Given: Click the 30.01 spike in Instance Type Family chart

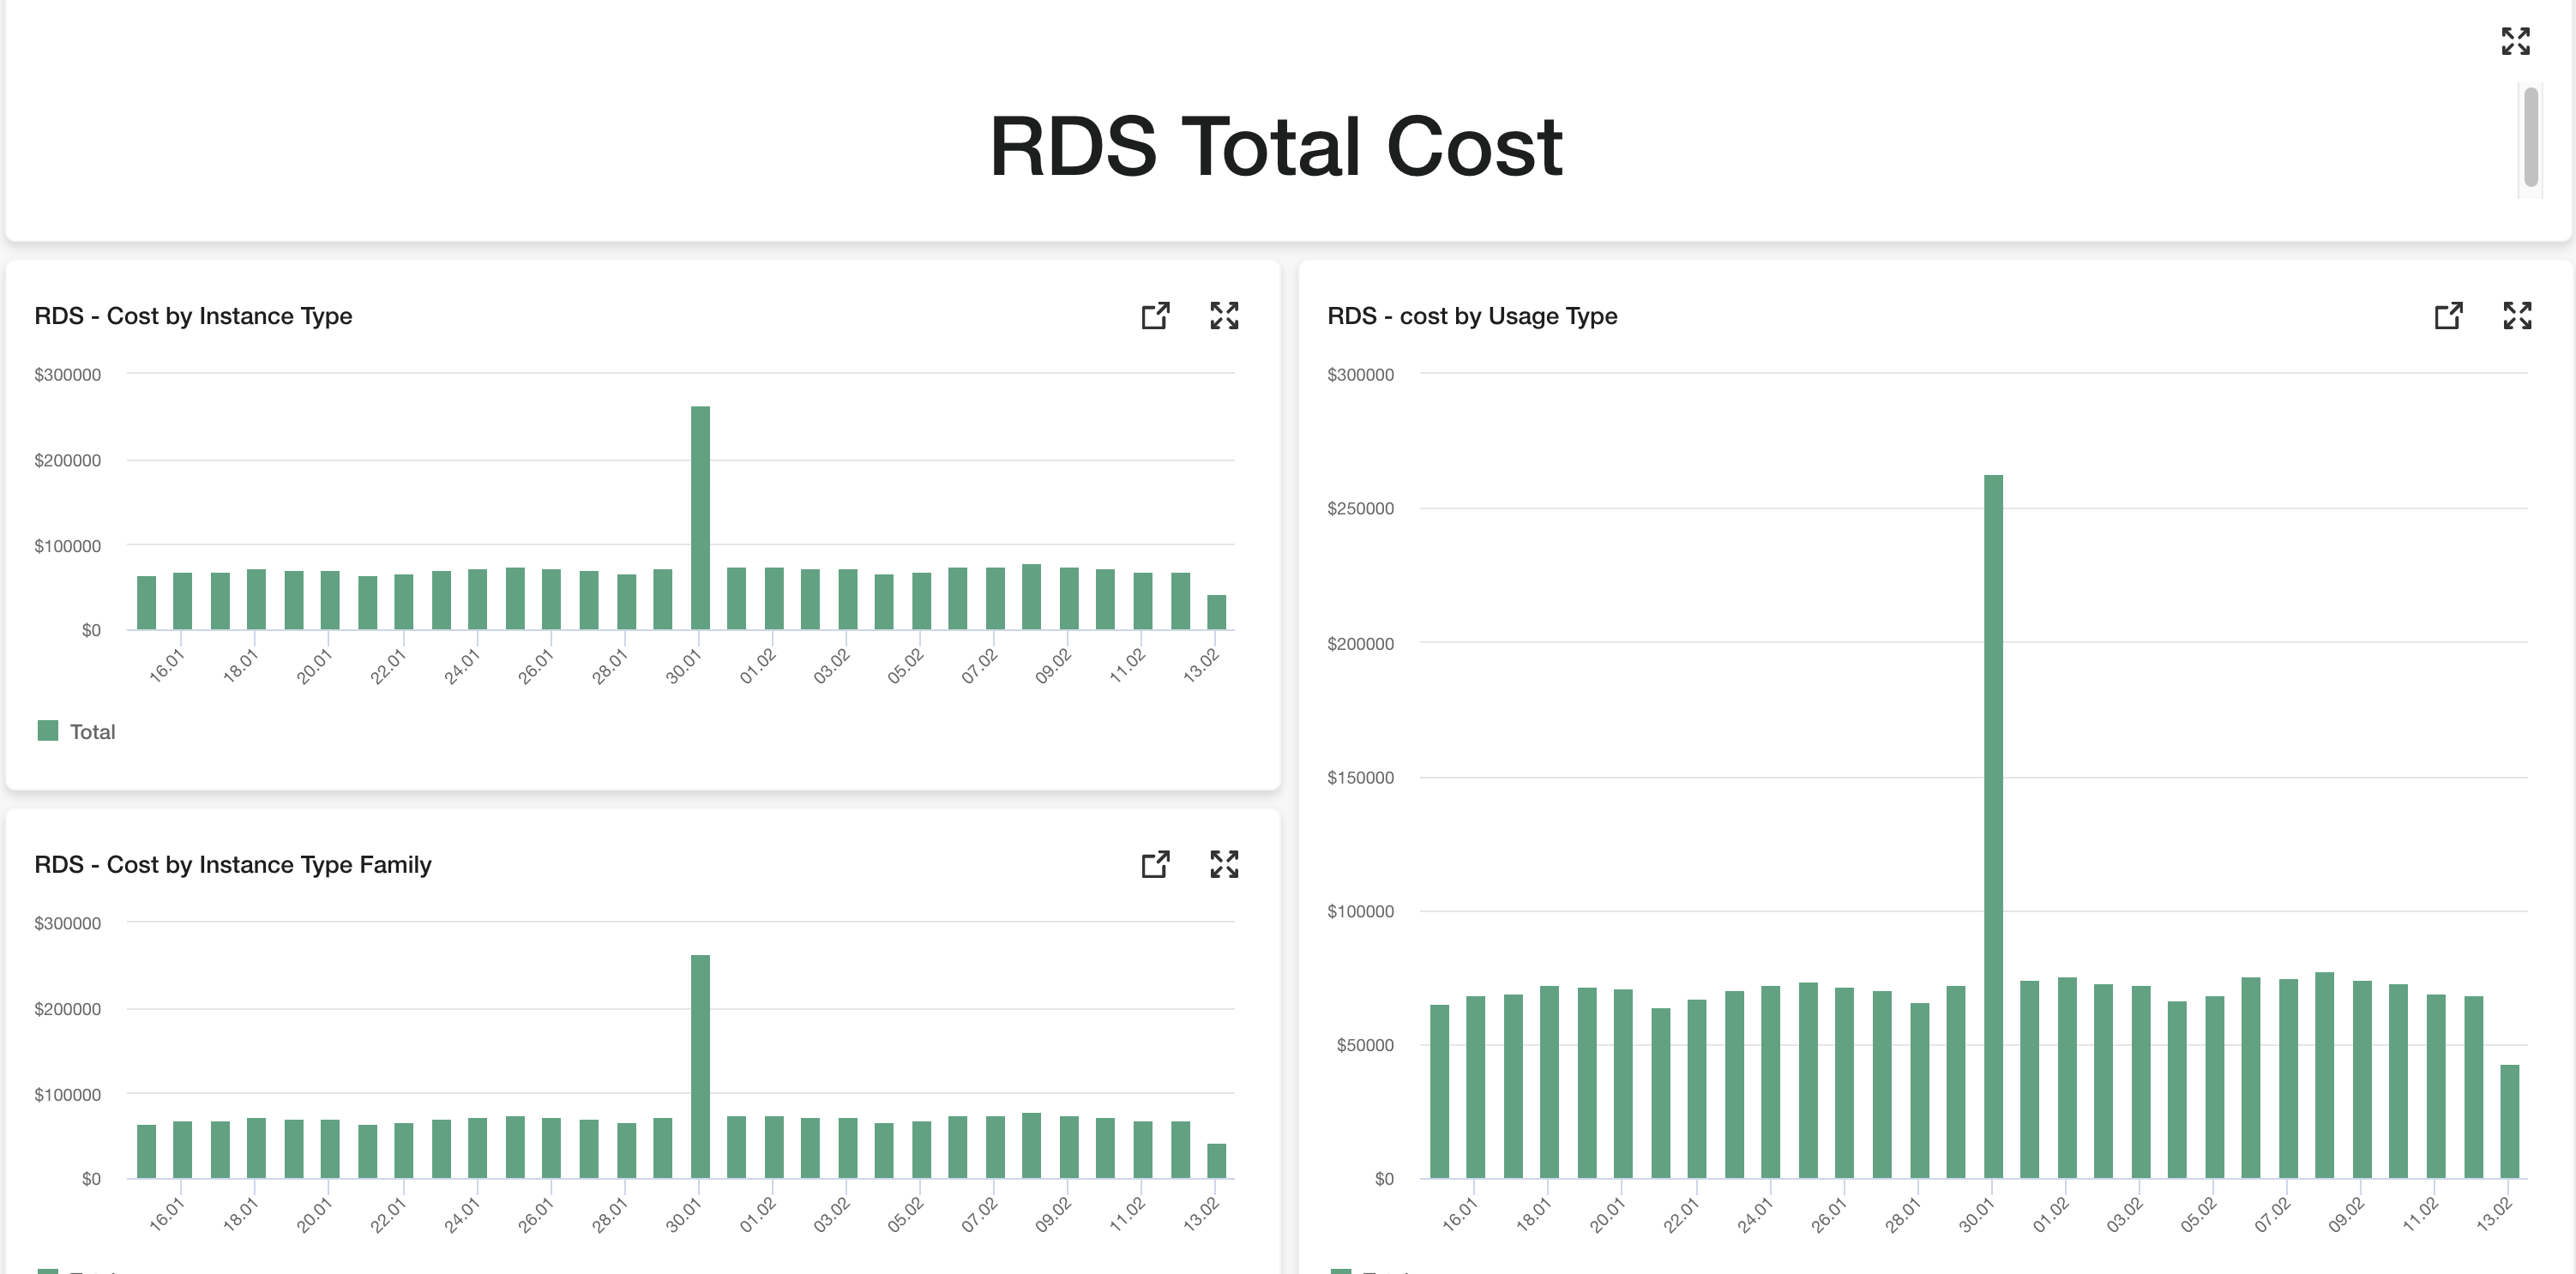Looking at the screenshot, I should coord(700,1065).
